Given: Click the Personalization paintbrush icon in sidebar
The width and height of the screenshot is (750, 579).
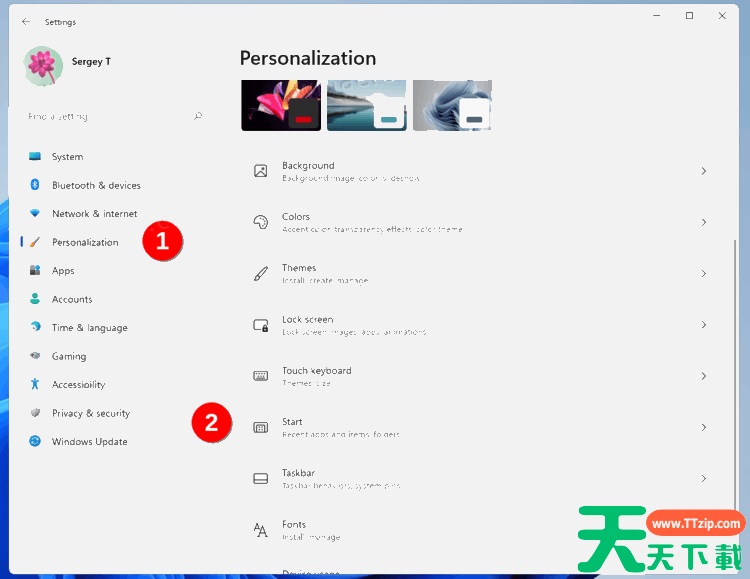Looking at the screenshot, I should [x=35, y=242].
